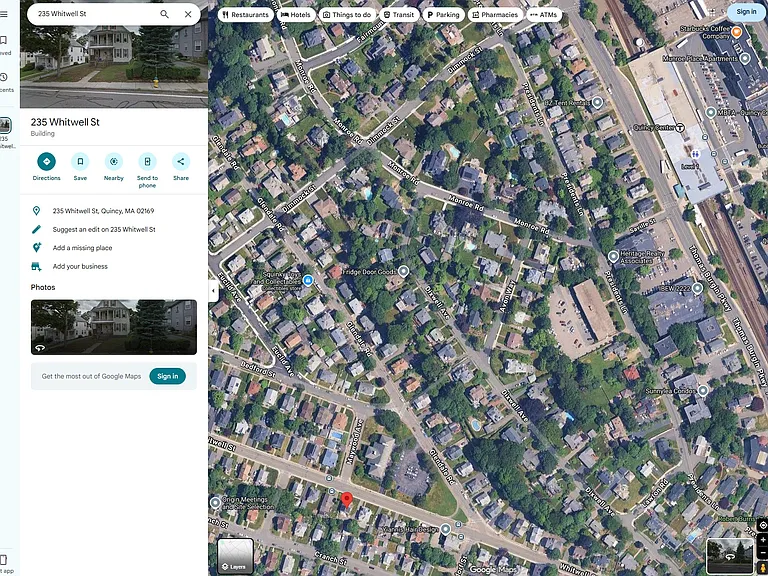The height and width of the screenshot is (576, 768).
Task: Filter map by Restaurants
Action: [x=245, y=15]
